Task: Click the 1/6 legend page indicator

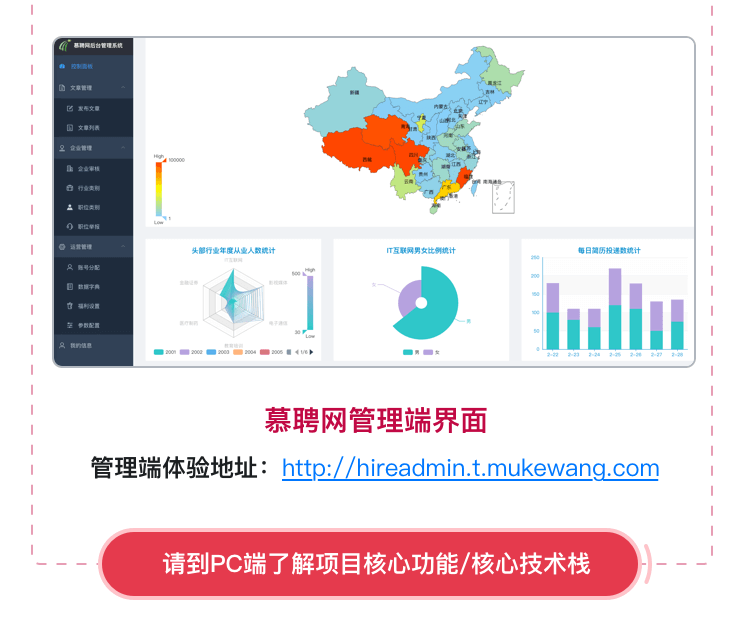Action: point(304,352)
